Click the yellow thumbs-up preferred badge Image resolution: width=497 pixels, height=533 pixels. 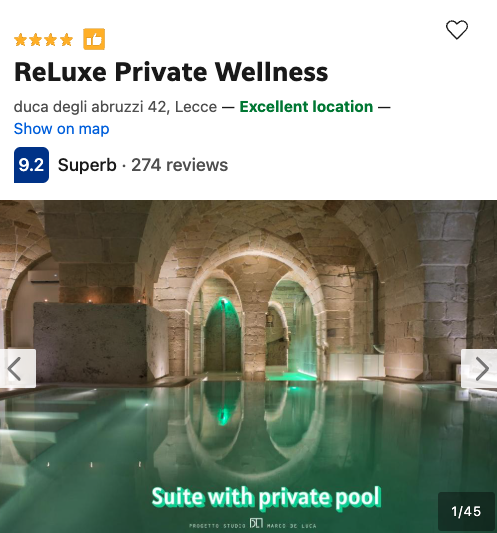tap(94, 39)
